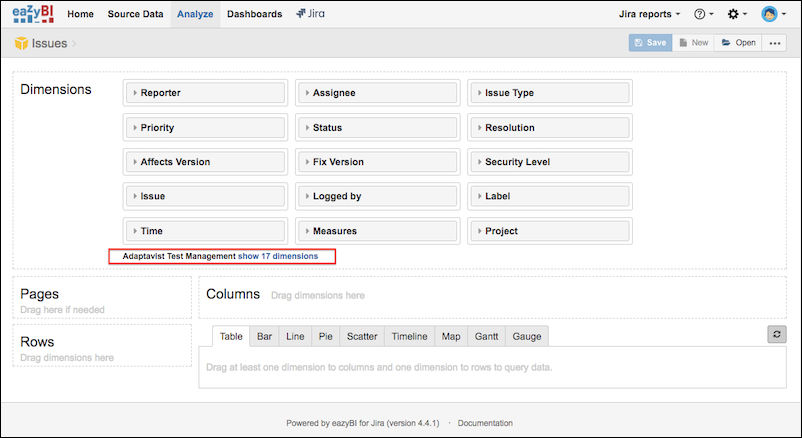Viewport: 802px width, 438px height.
Task: Click the Jira logo link
Action: (x=314, y=15)
